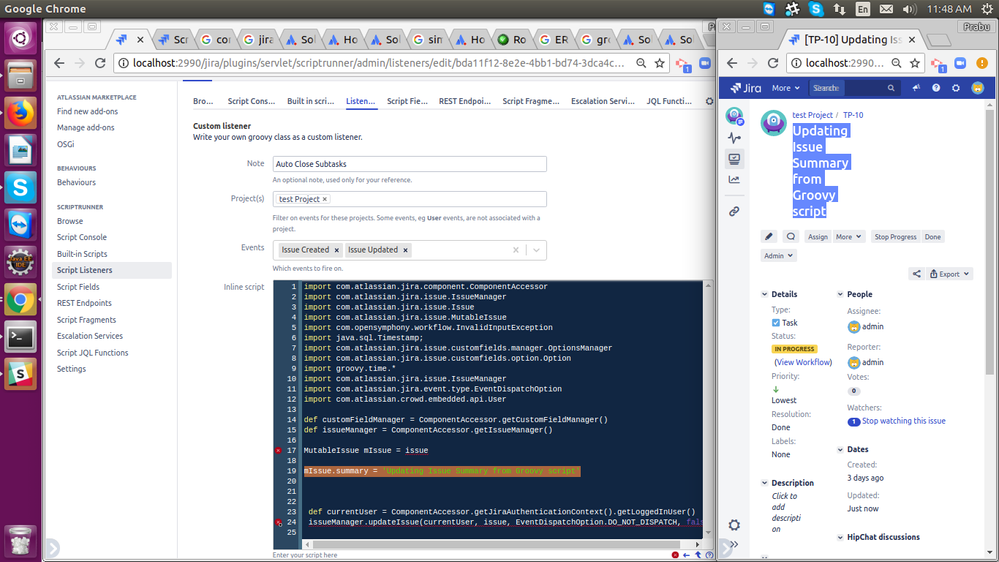Switch to the Script Fie... tab
The width and height of the screenshot is (999, 562).
pos(407,101)
